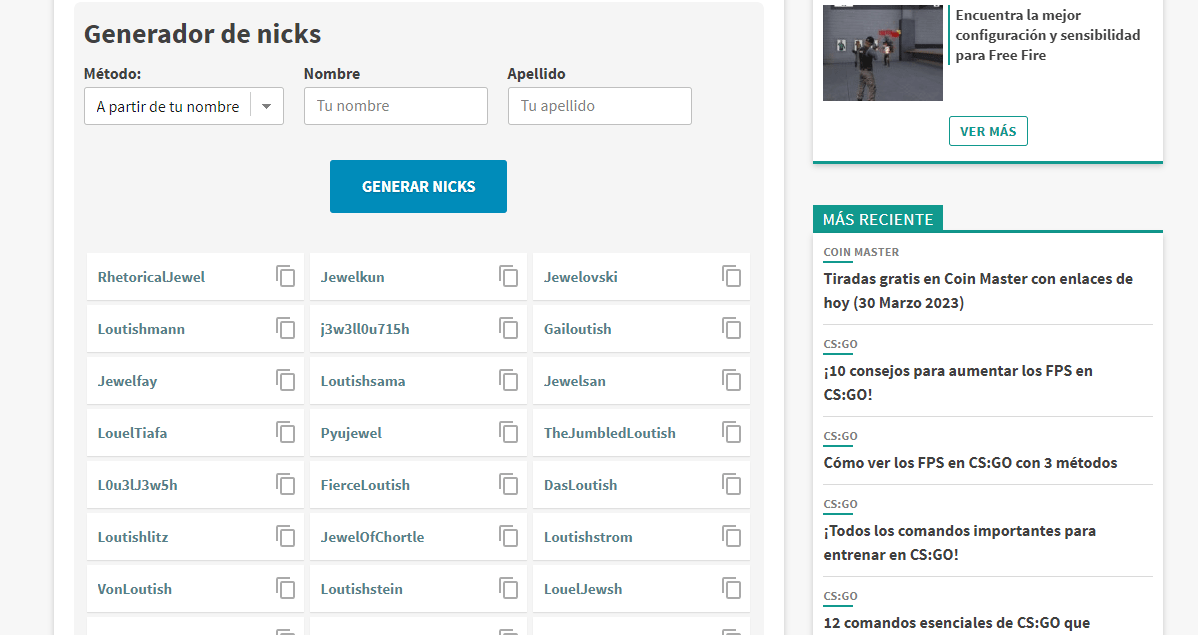Copy the JewelOfChortle nickname

(509, 537)
